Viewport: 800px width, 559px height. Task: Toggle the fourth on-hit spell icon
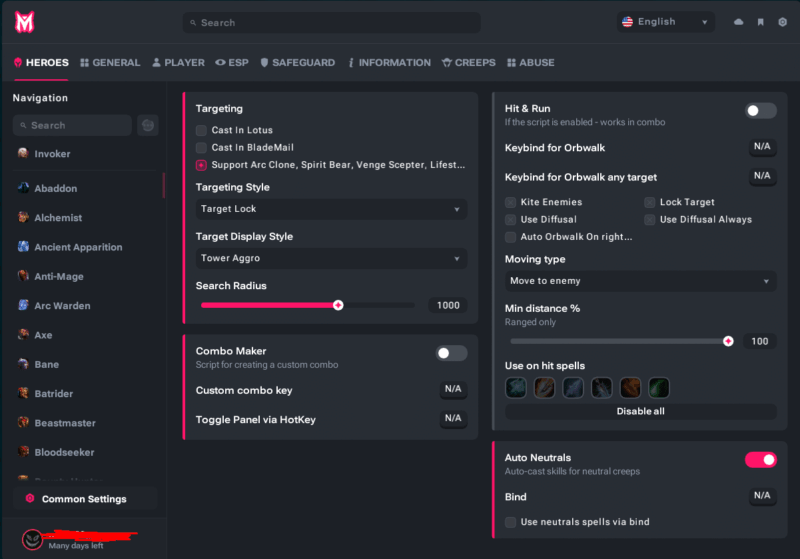point(602,388)
